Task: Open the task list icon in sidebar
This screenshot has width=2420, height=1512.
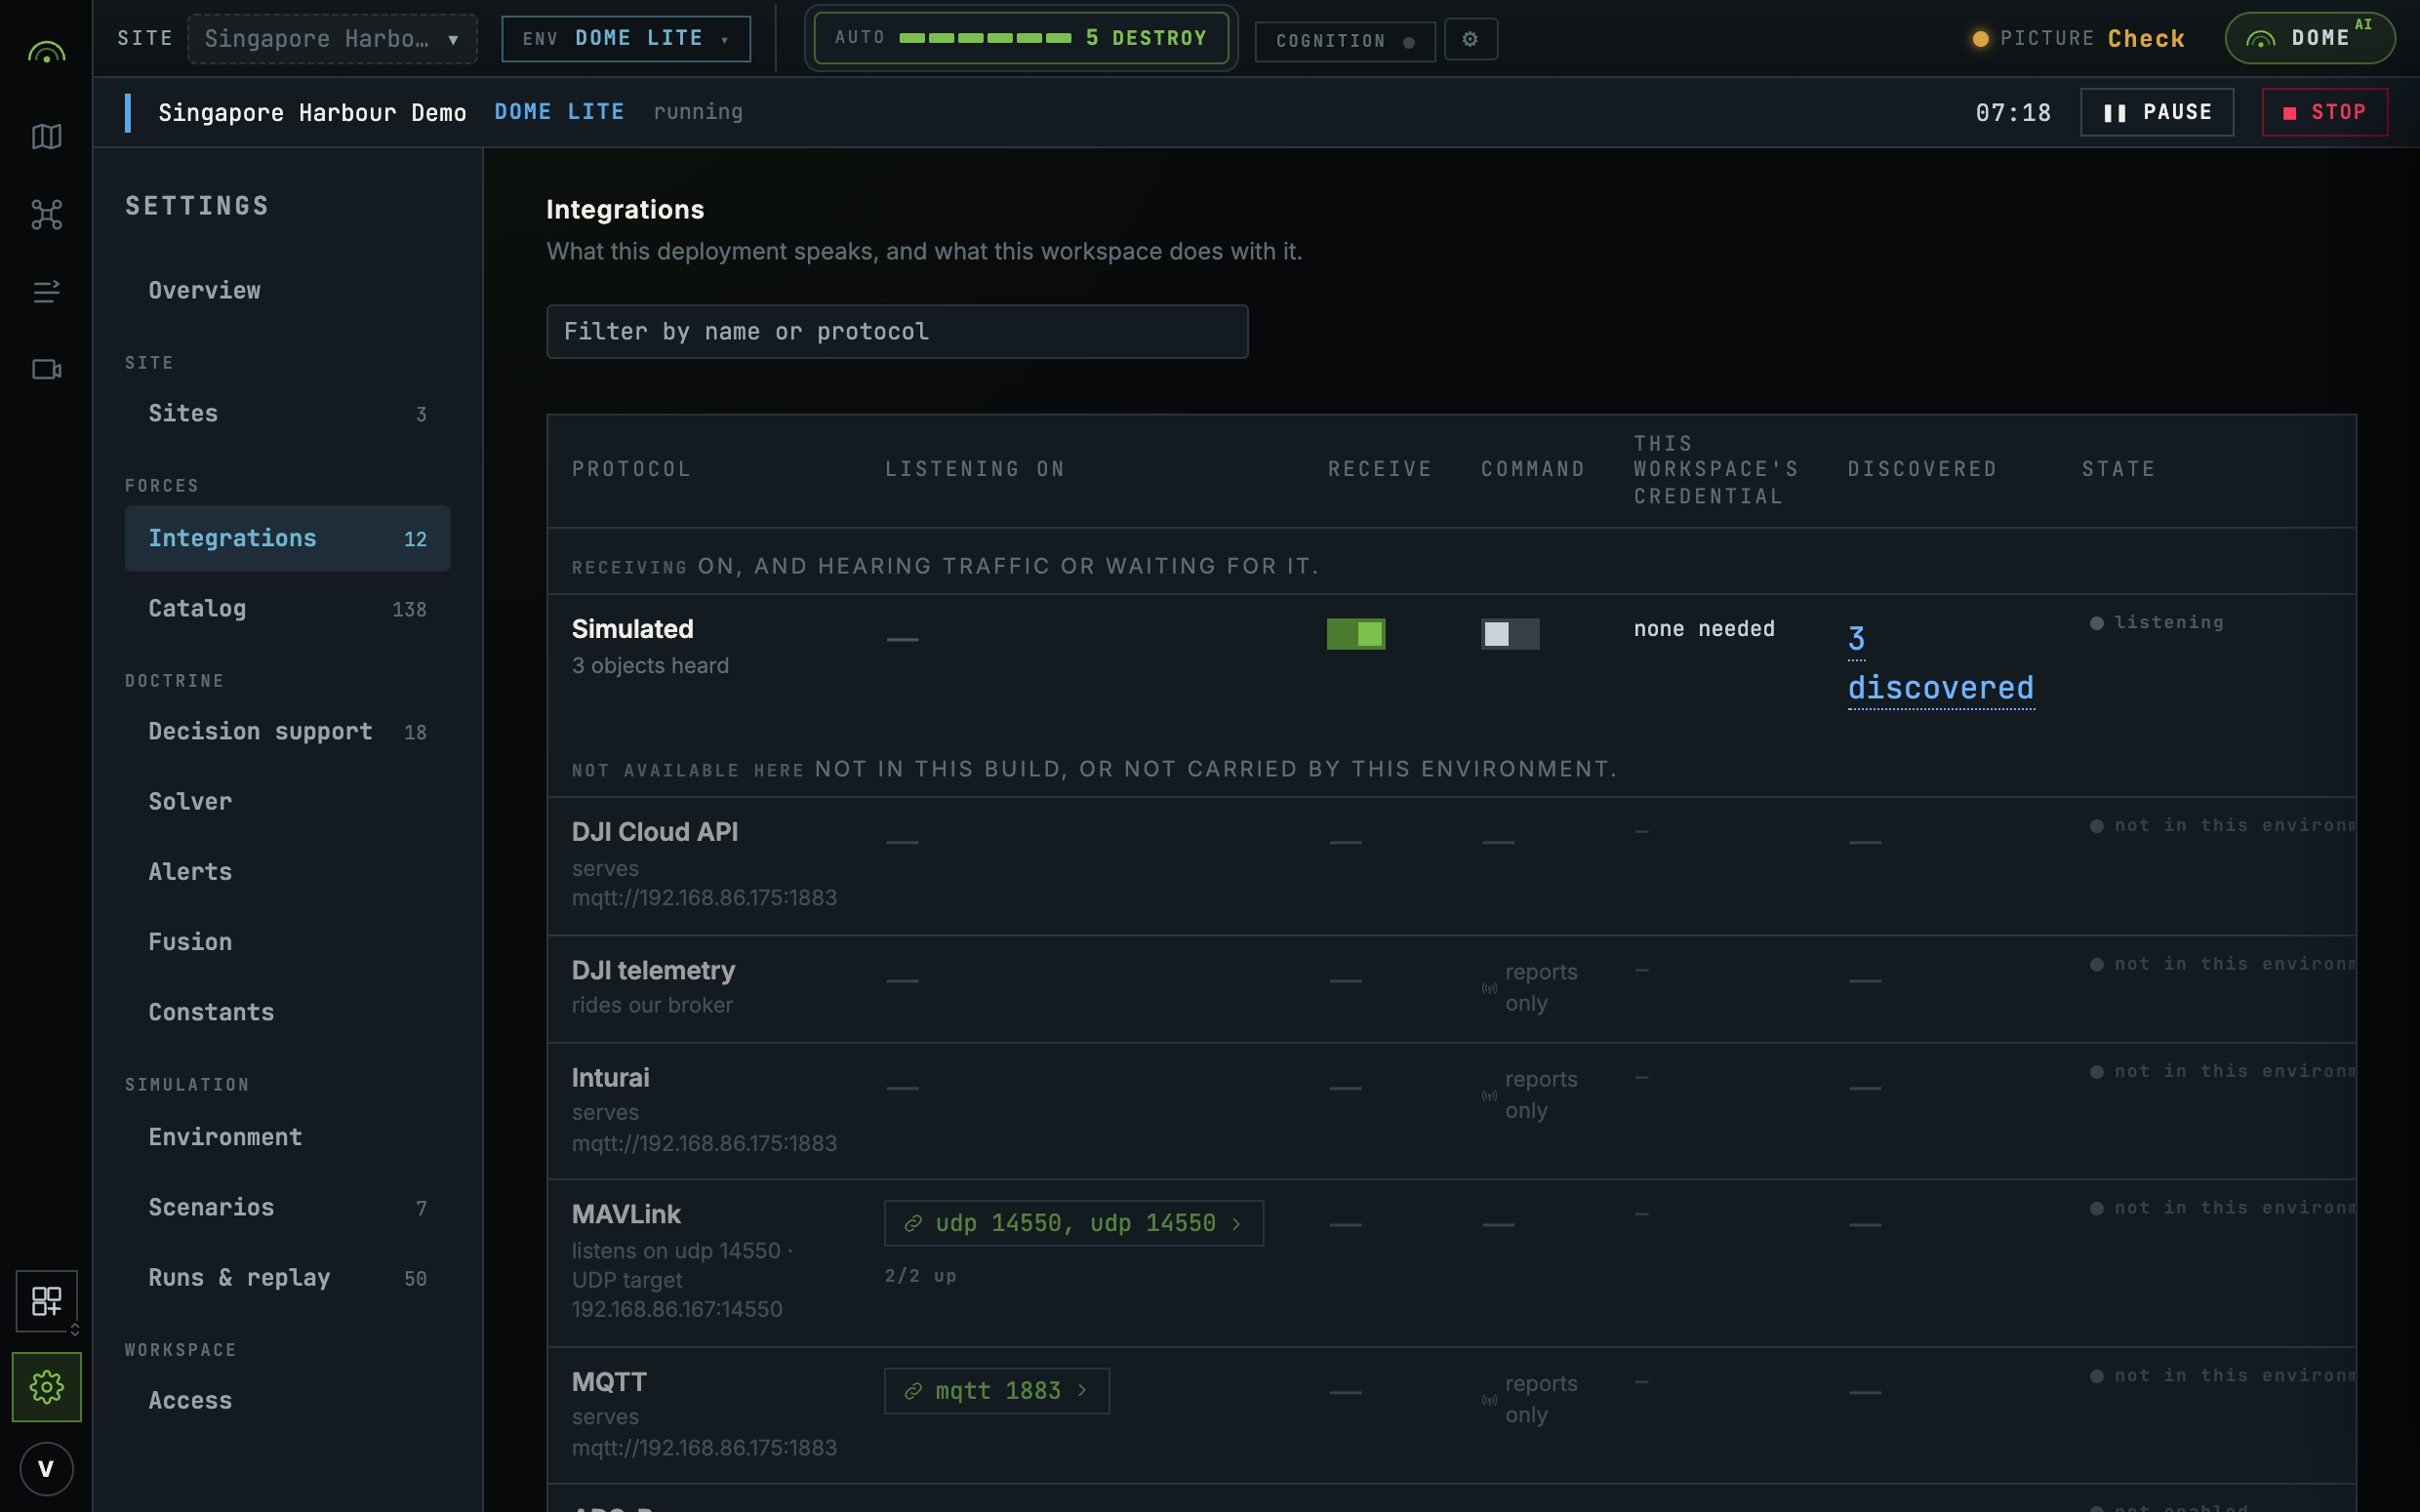Action: pyautogui.click(x=46, y=291)
